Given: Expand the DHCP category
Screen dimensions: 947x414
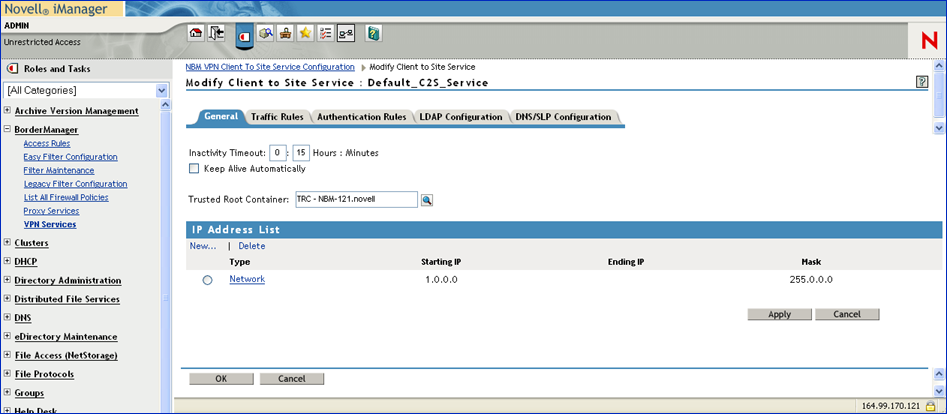Looking at the screenshot, I should (7, 261).
